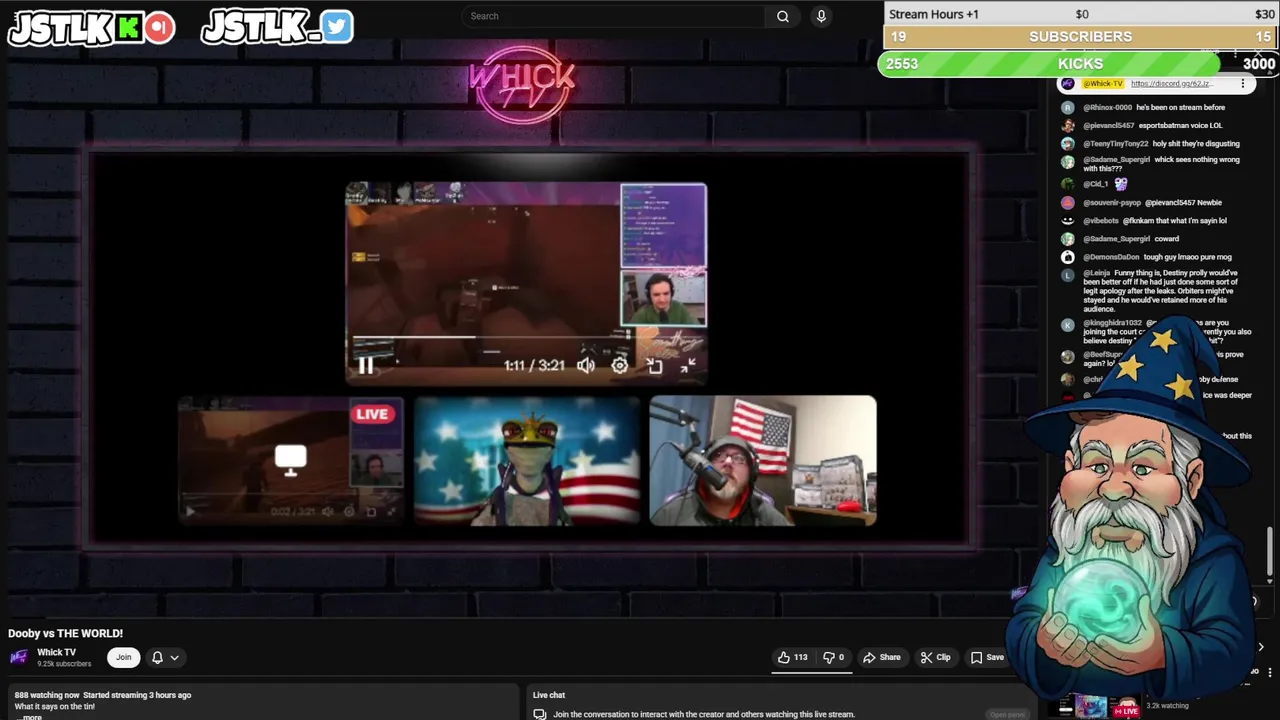This screenshot has height=720, width=1280.
Task: Click the chat bubble icon in join prompt
Action: (x=540, y=714)
